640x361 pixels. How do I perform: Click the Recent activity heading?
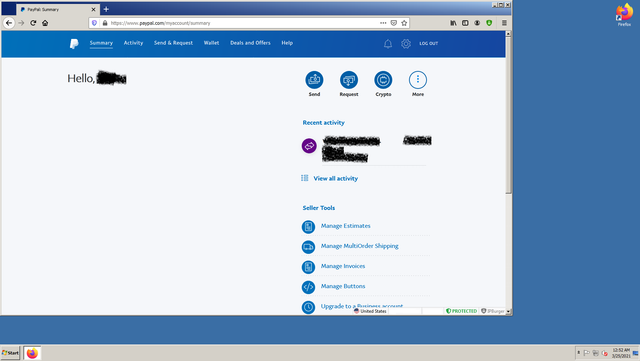pos(323,123)
